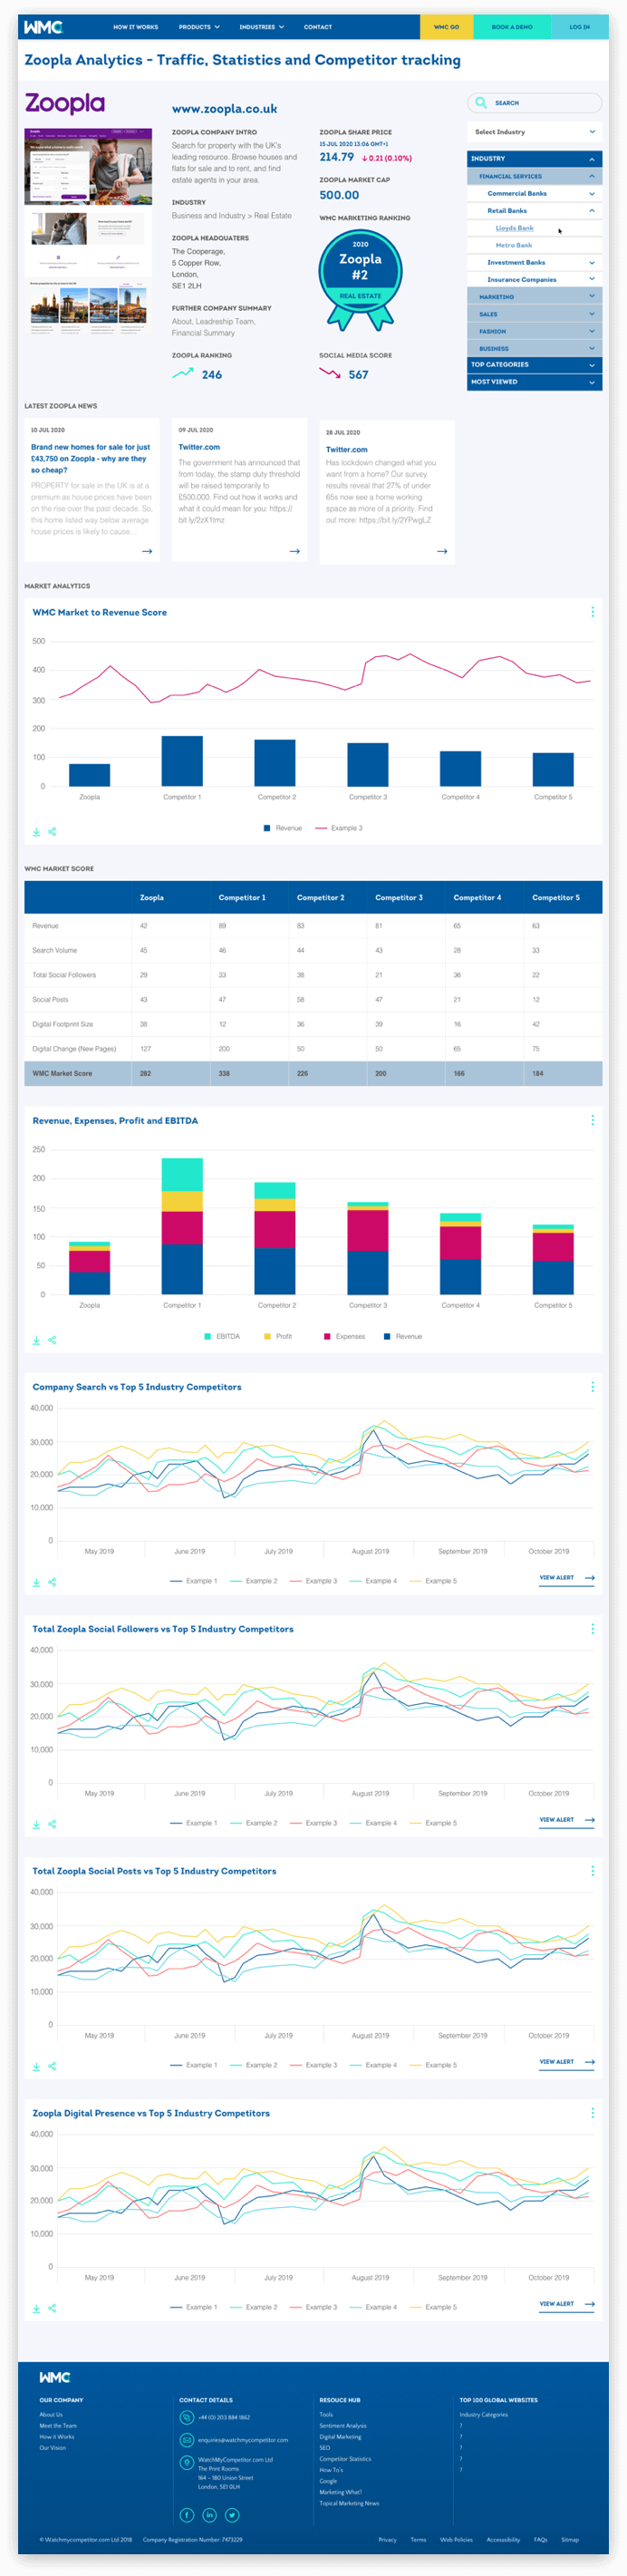The image size is (627, 2576).
Task: Open Sentiment Analysis in the footer
Action: [x=343, y=2426]
